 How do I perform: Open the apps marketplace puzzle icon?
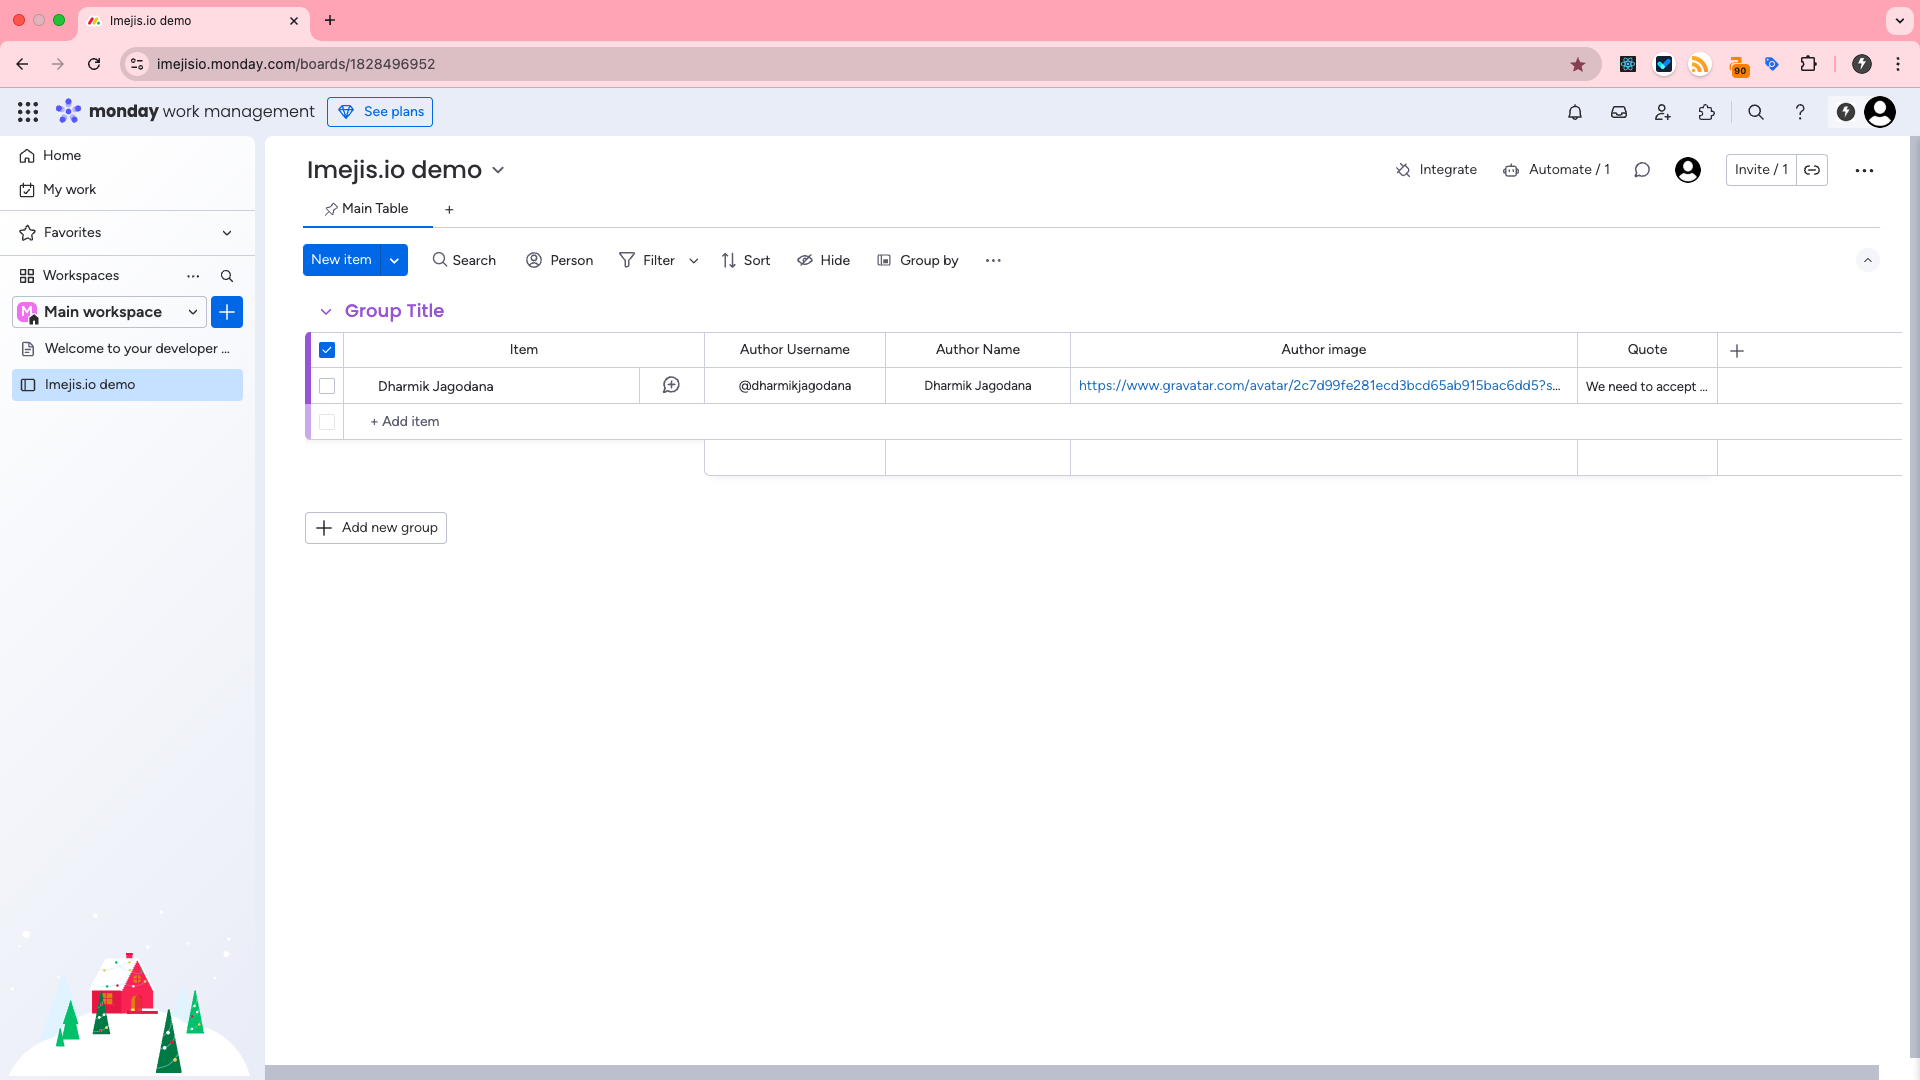tap(1707, 112)
